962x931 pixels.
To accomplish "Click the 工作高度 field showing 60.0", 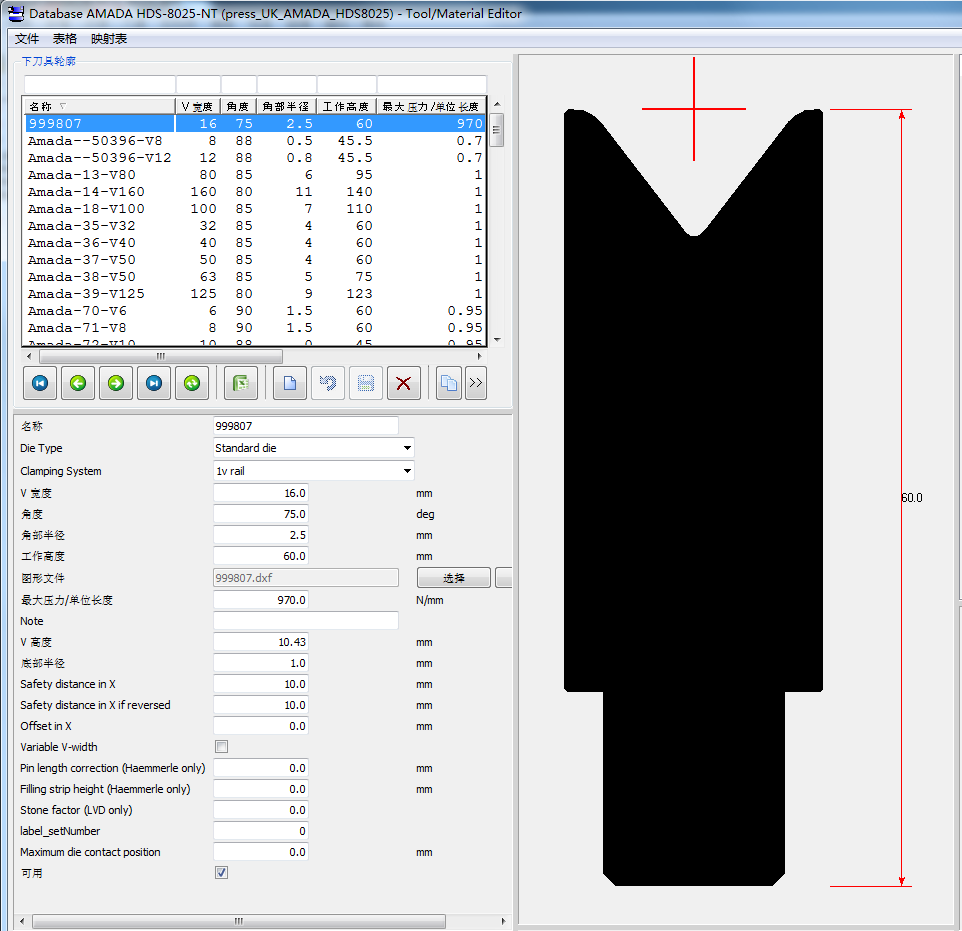I will coord(261,555).
